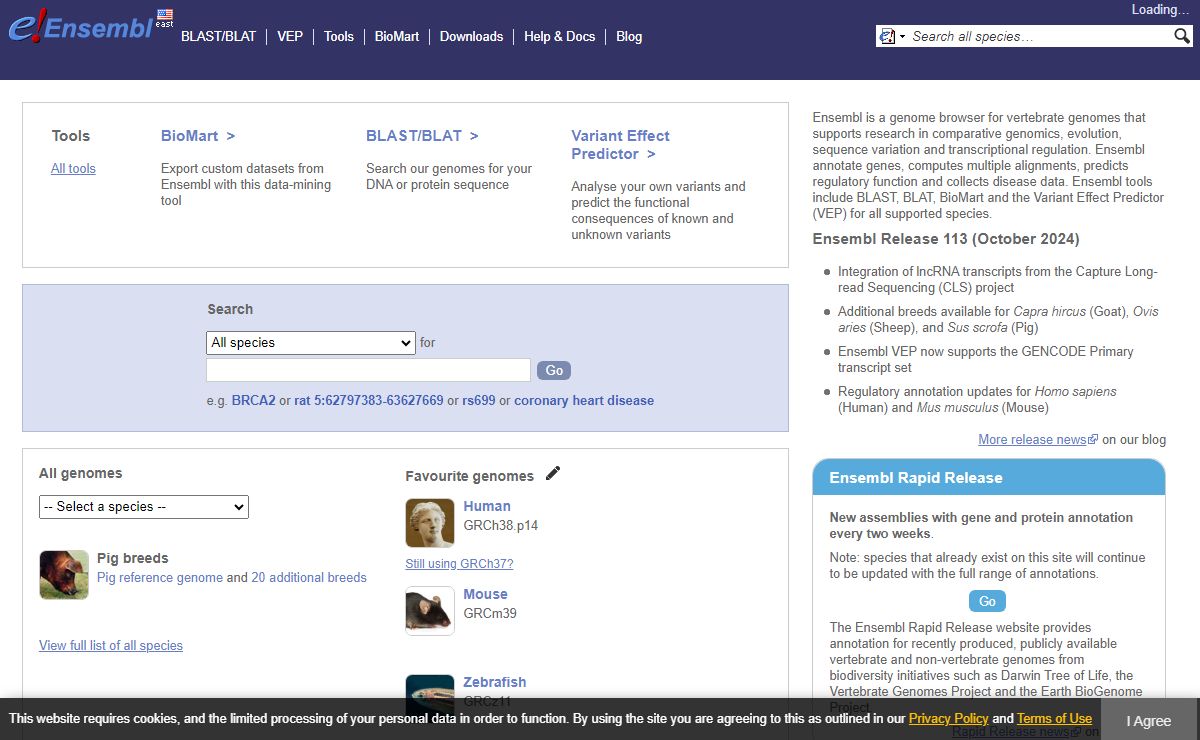Screen dimensions: 1200x740
Task: Click the All tools link
Action: 73,169
